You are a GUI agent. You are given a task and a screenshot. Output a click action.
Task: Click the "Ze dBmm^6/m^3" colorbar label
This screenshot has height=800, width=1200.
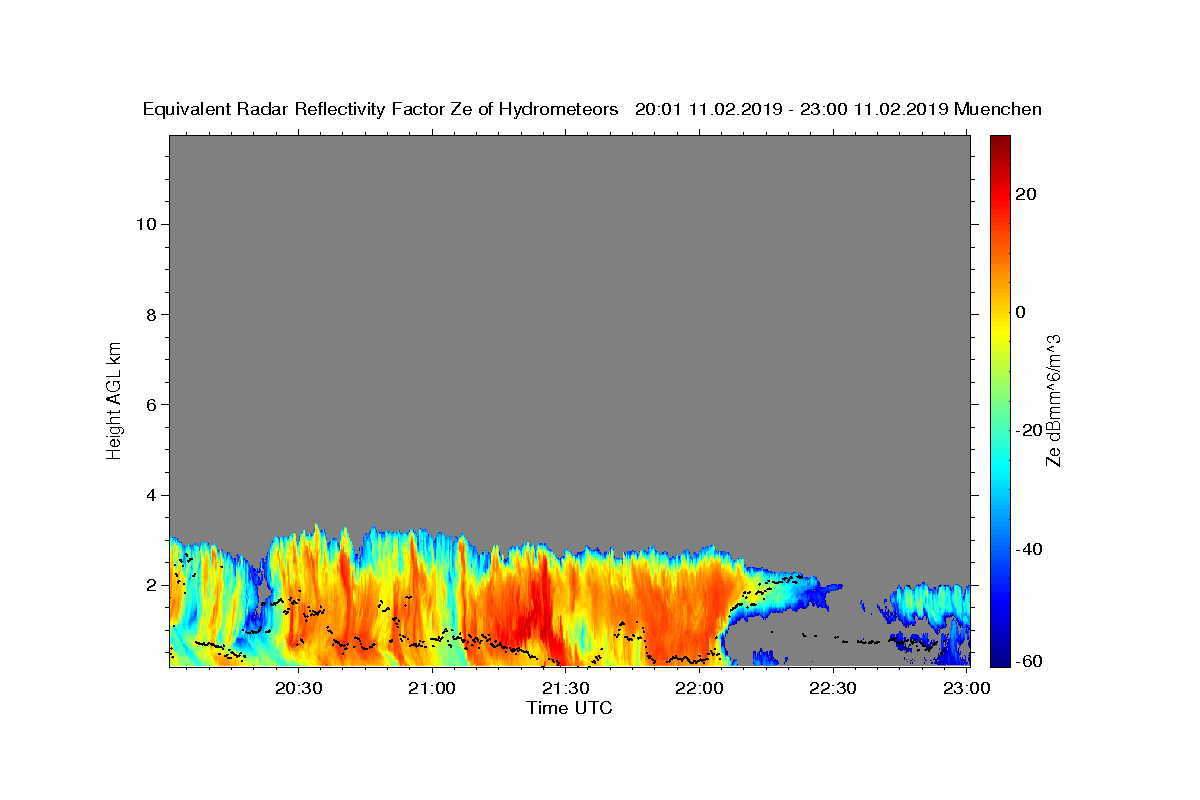[x=1053, y=400]
